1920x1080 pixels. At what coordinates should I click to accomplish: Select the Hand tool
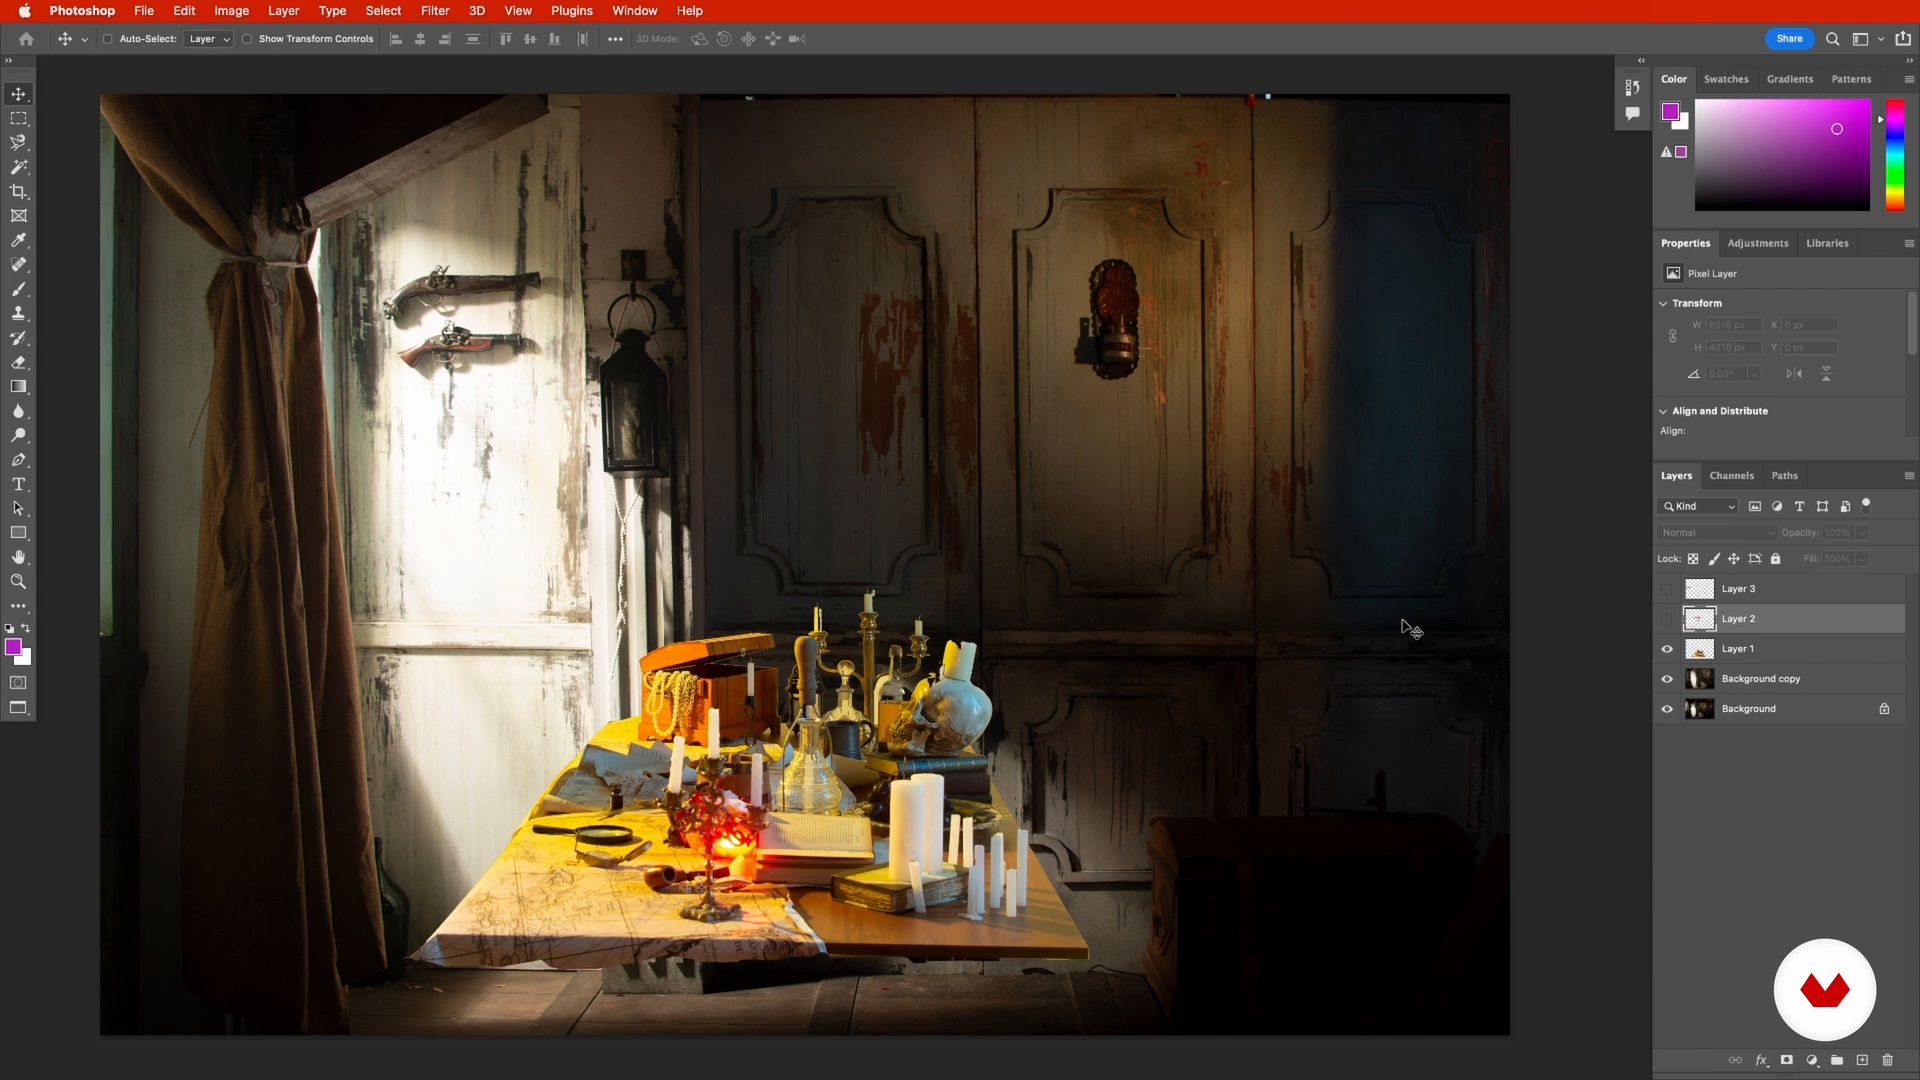point(18,558)
